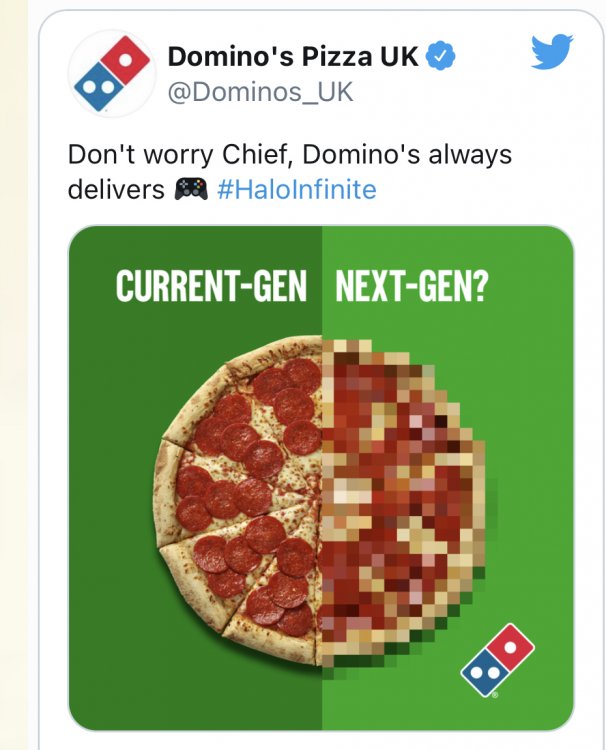This screenshot has width=606, height=750.
Task: Open the #HaloInfinite hashtag
Action: (296, 189)
